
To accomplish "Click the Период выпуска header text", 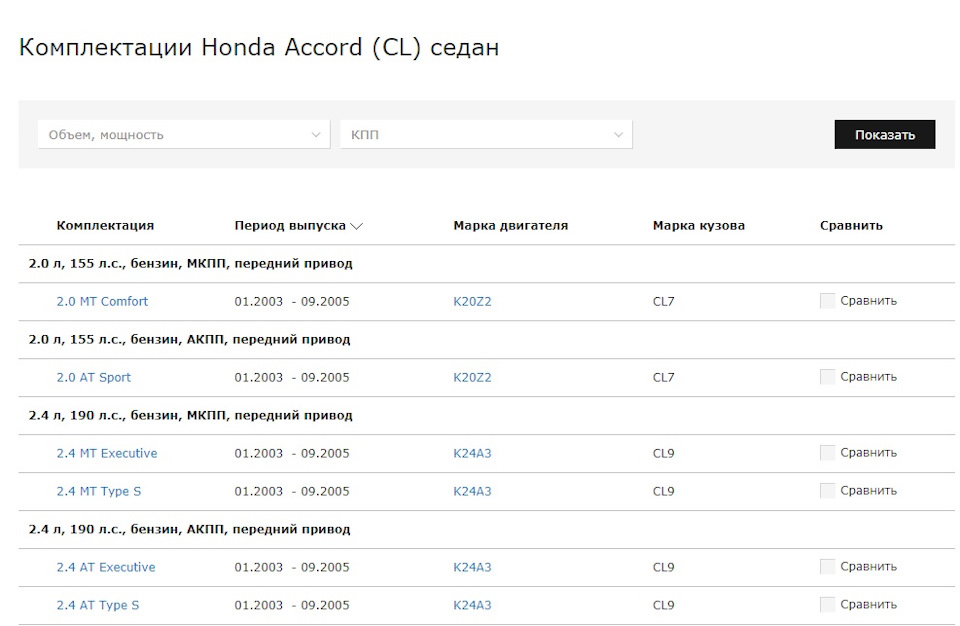I will [290, 225].
